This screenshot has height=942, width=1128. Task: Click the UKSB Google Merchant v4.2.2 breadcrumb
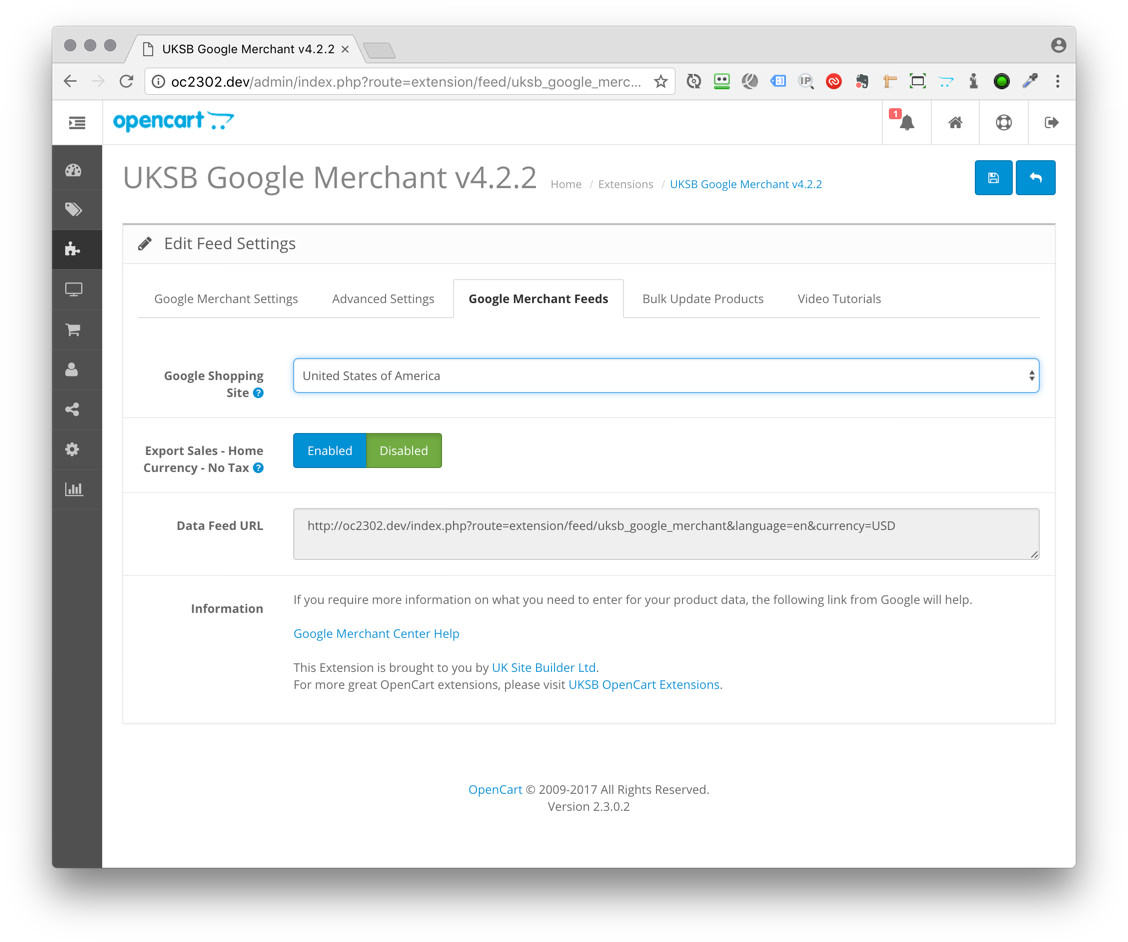pyautogui.click(x=746, y=184)
